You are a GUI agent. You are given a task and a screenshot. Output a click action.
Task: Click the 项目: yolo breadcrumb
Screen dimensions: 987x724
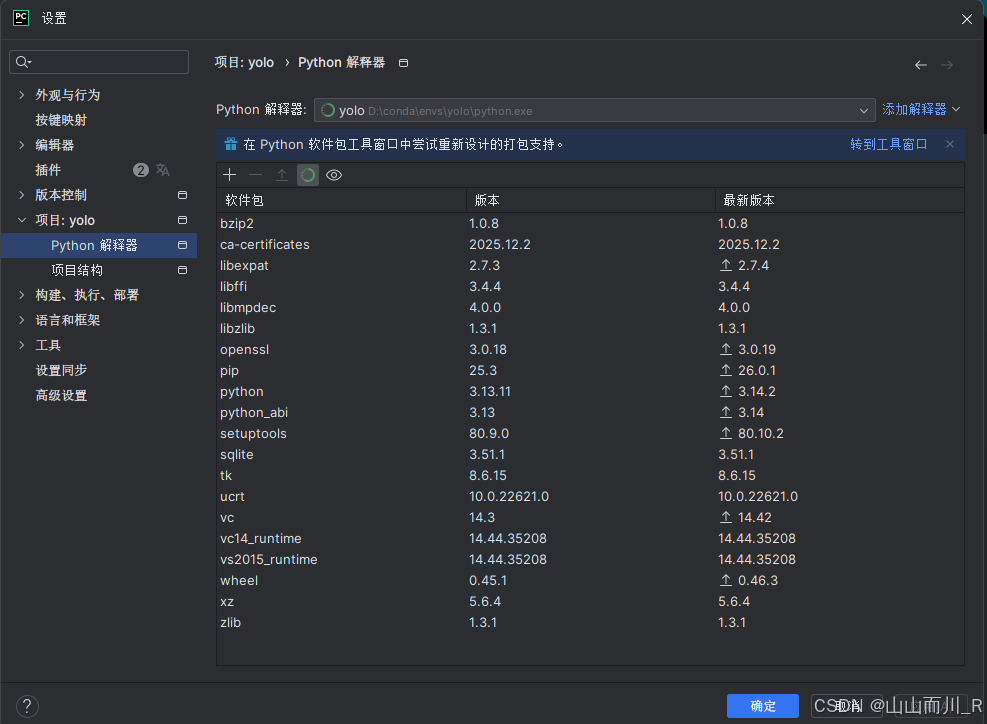pyautogui.click(x=244, y=62)
